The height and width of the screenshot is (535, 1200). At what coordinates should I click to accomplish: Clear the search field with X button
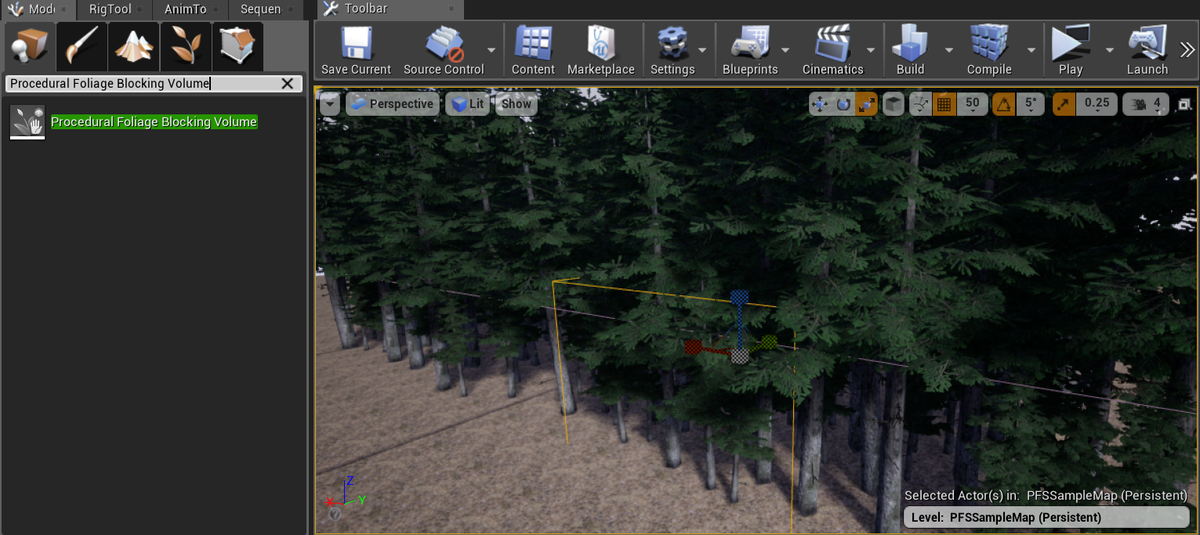[x=287, y=84]
